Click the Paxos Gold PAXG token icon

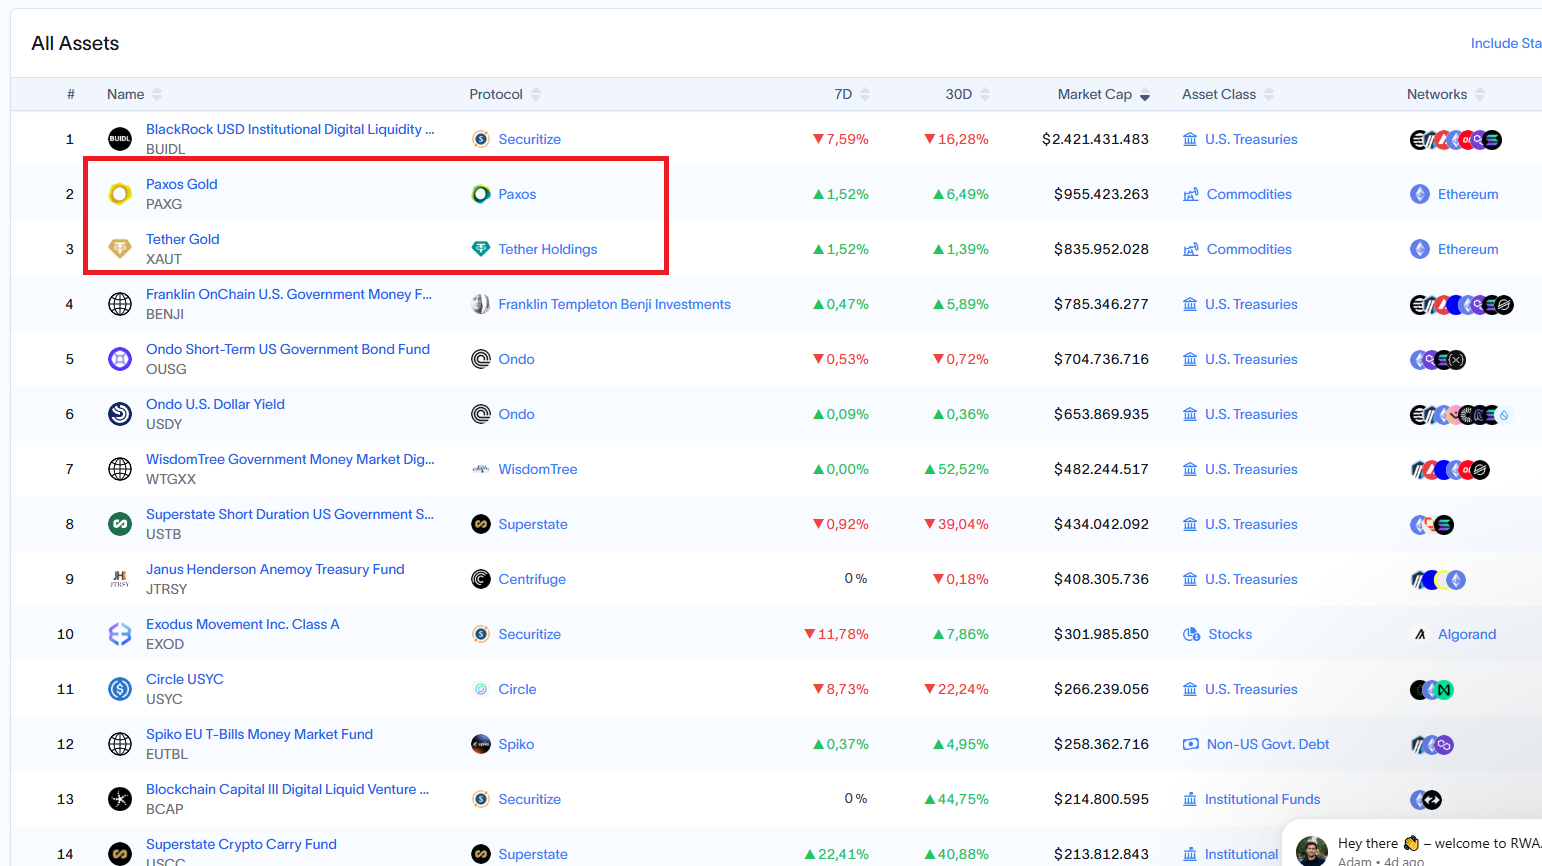tap(120, 194)
